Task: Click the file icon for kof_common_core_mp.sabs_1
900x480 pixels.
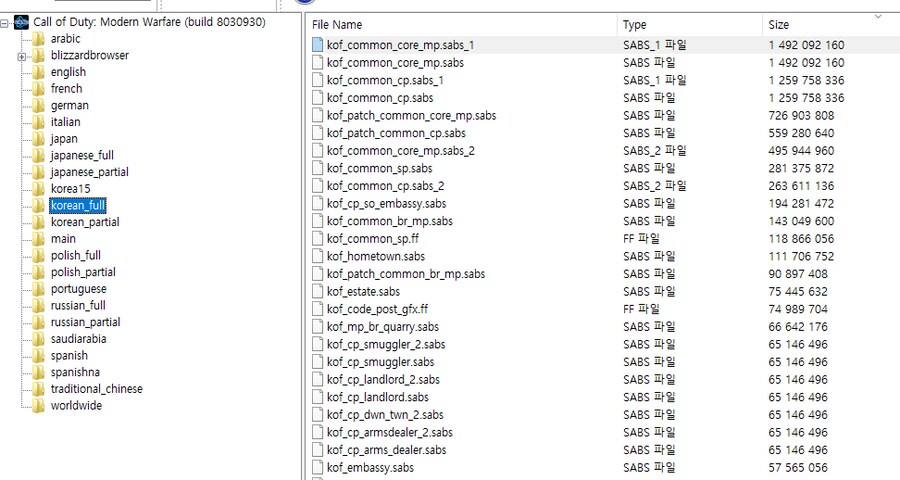Action: 317,45
